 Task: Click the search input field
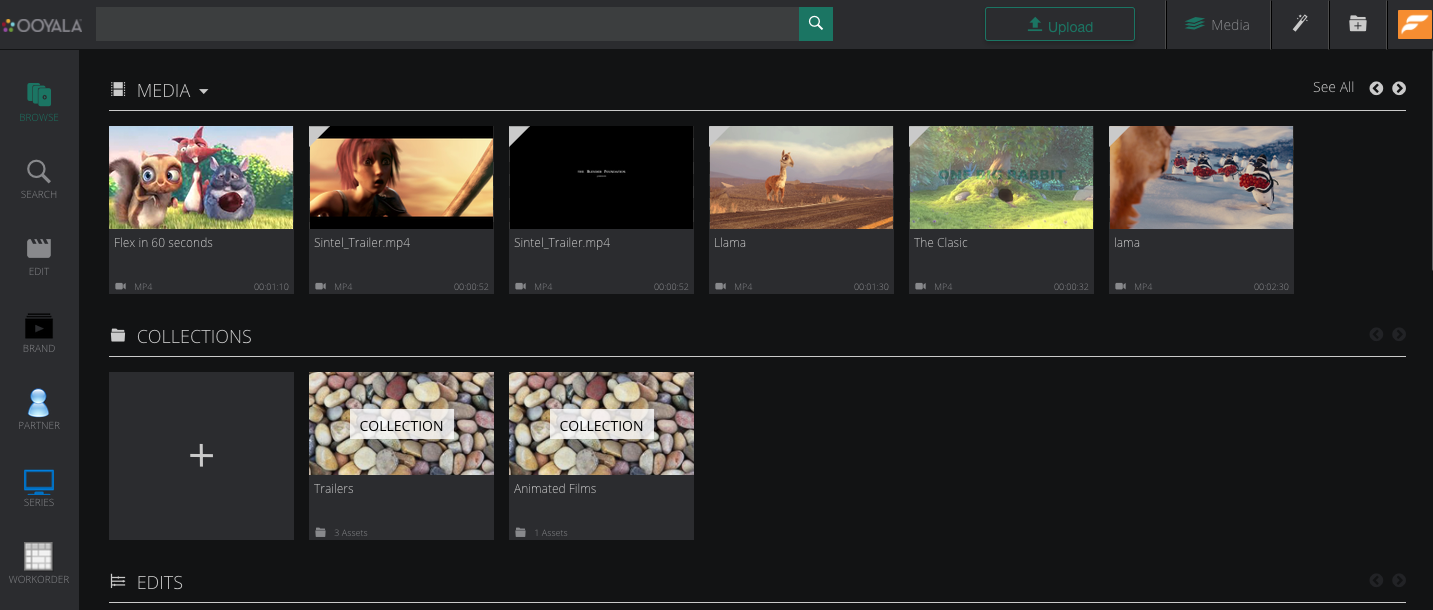click(x=450, y=23)
